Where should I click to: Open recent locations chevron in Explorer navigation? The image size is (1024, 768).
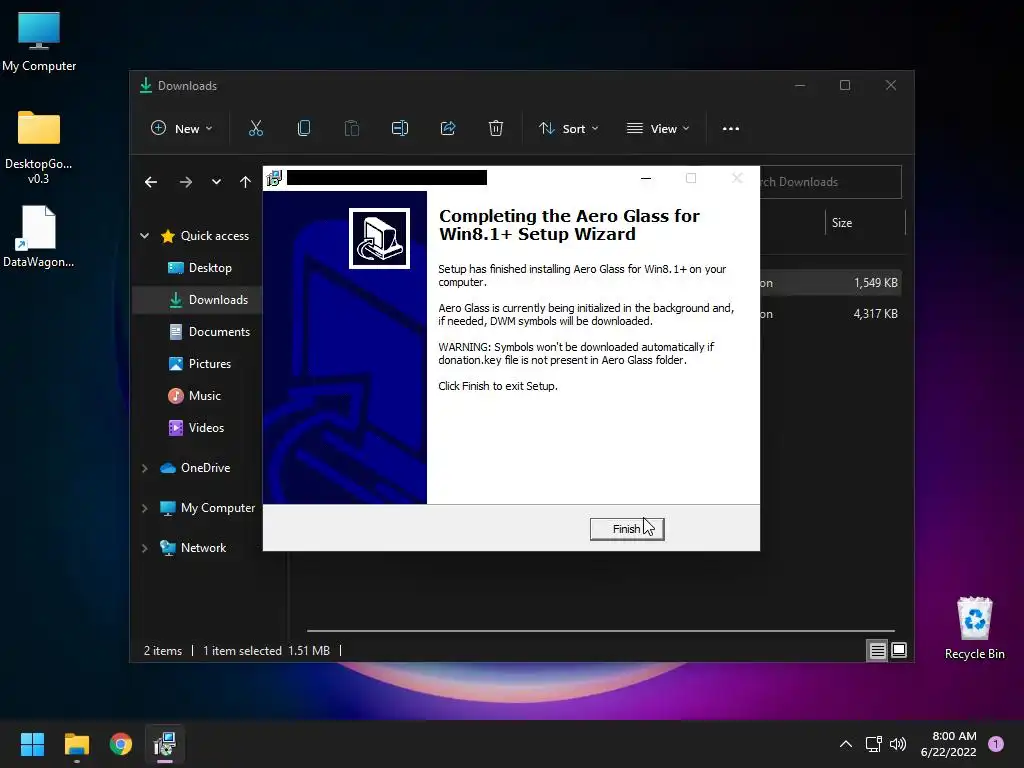click(216, 182)
